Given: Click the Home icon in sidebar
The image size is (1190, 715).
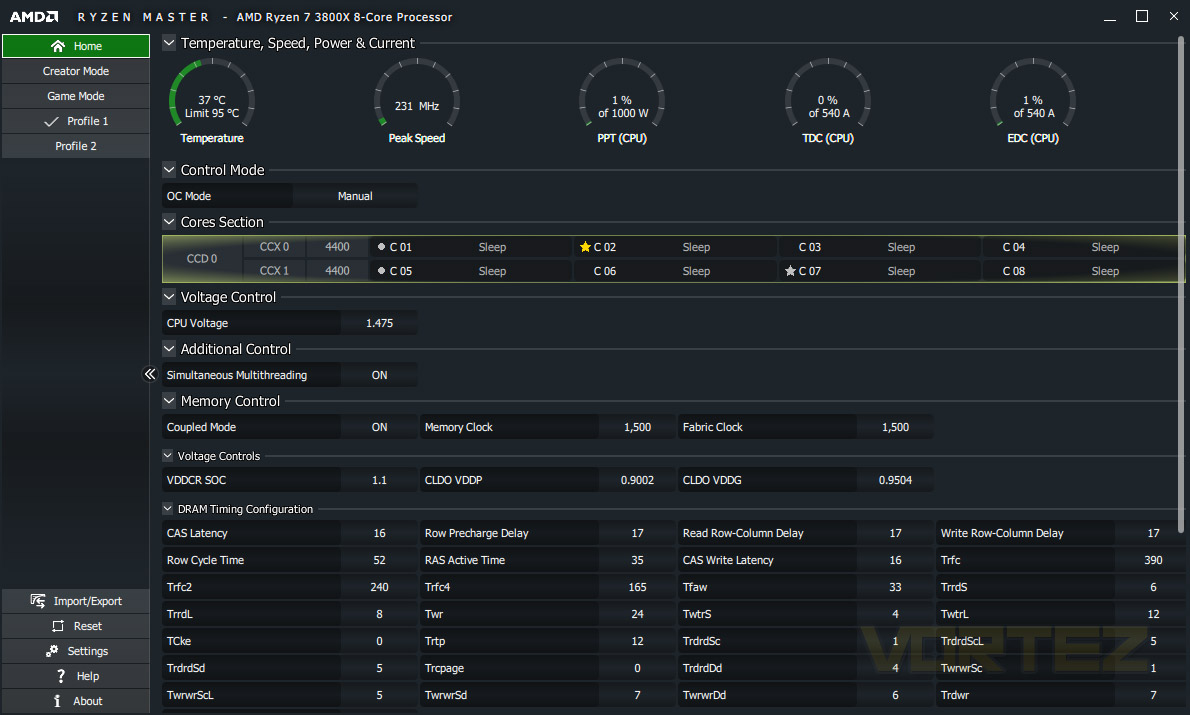Looking at the screenshot, I should [58, 46].
